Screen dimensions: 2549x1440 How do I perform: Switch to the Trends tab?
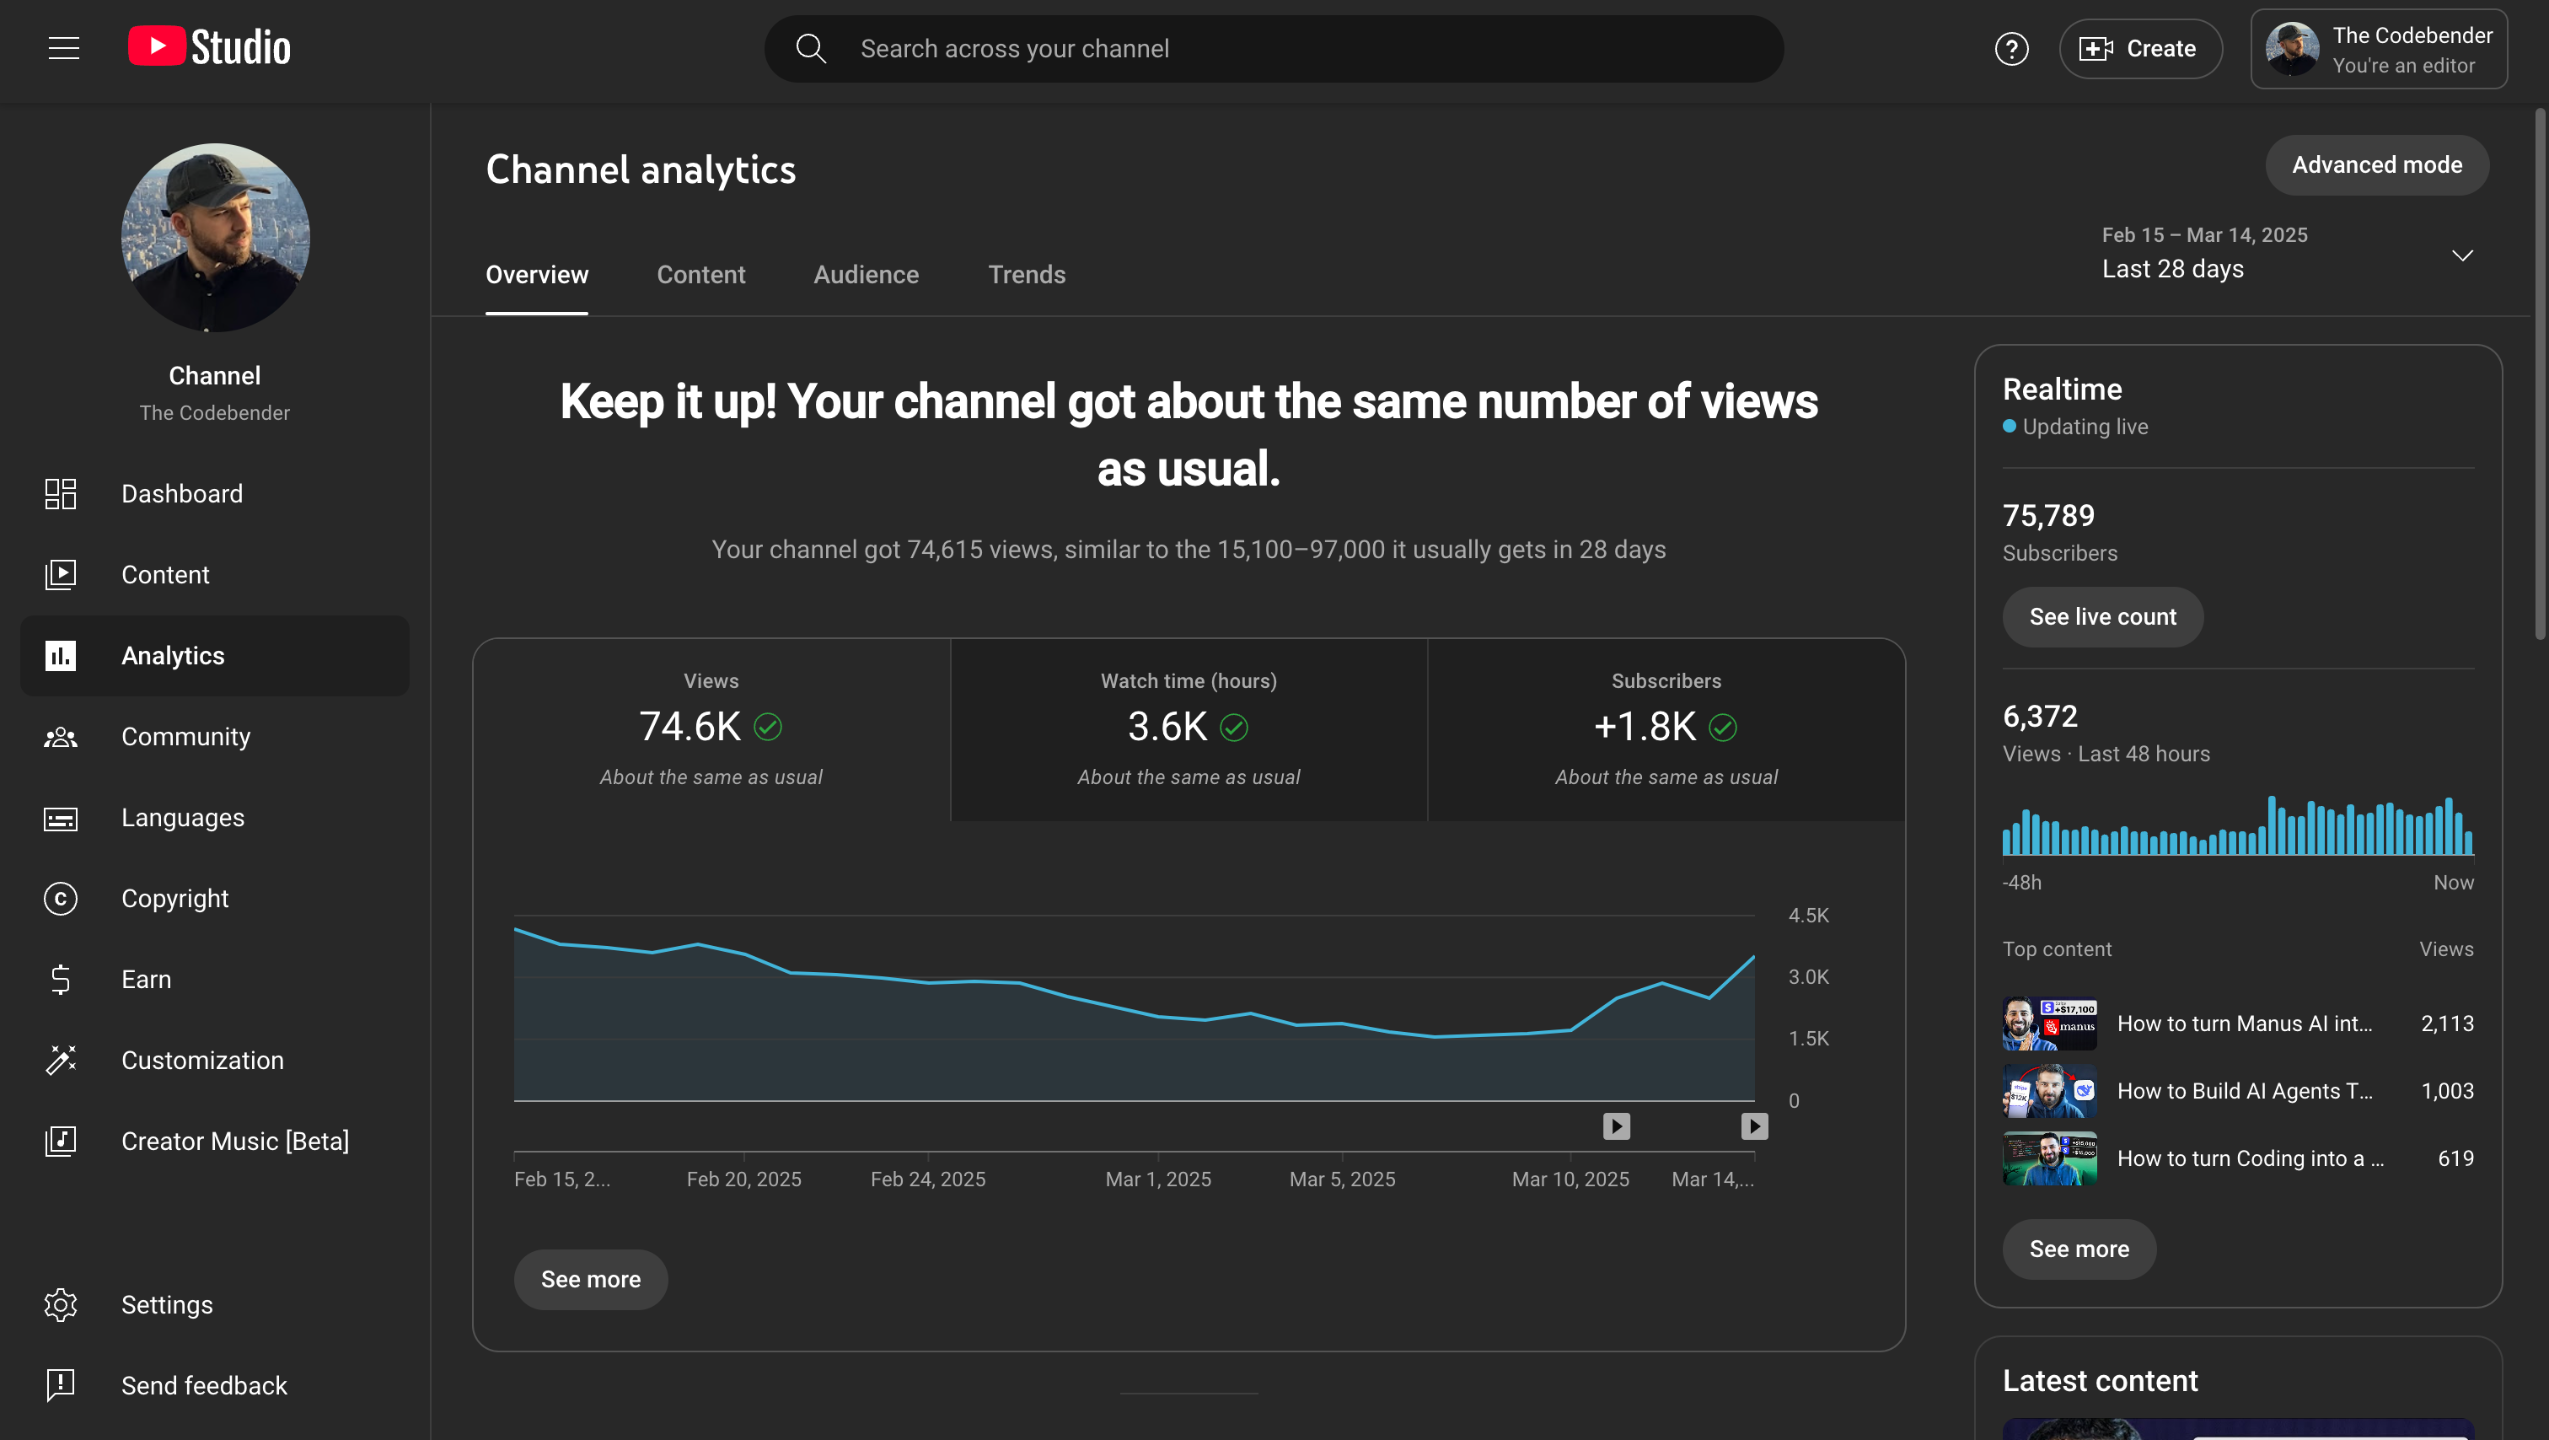pos(1026,275)
